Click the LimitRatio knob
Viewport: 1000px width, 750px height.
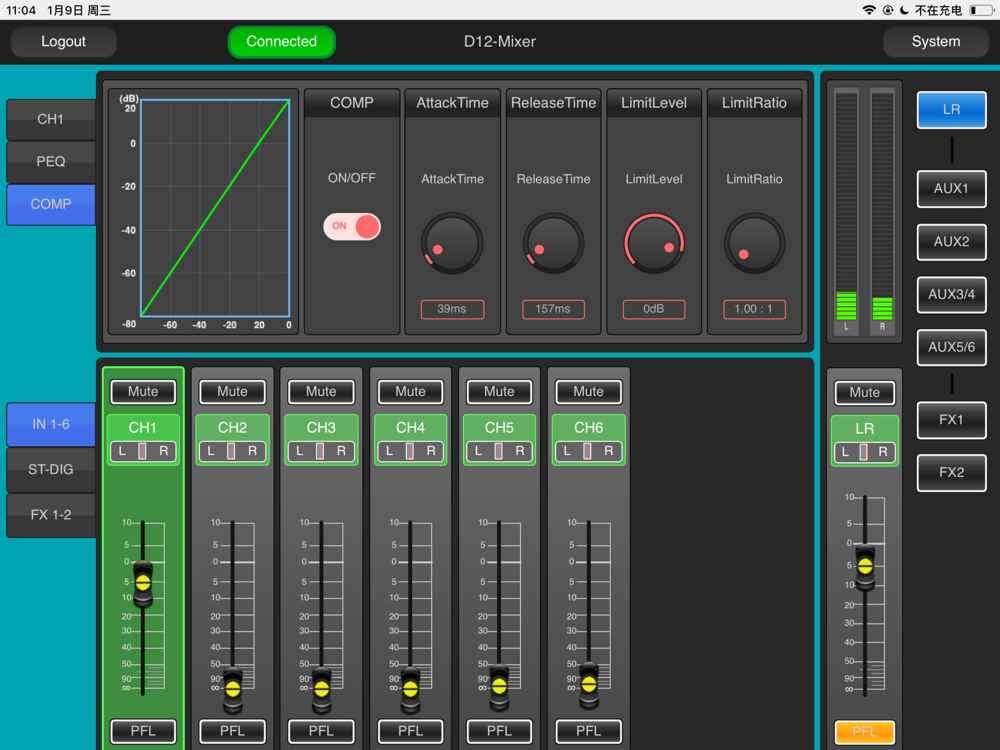click(x=754, y=243)
